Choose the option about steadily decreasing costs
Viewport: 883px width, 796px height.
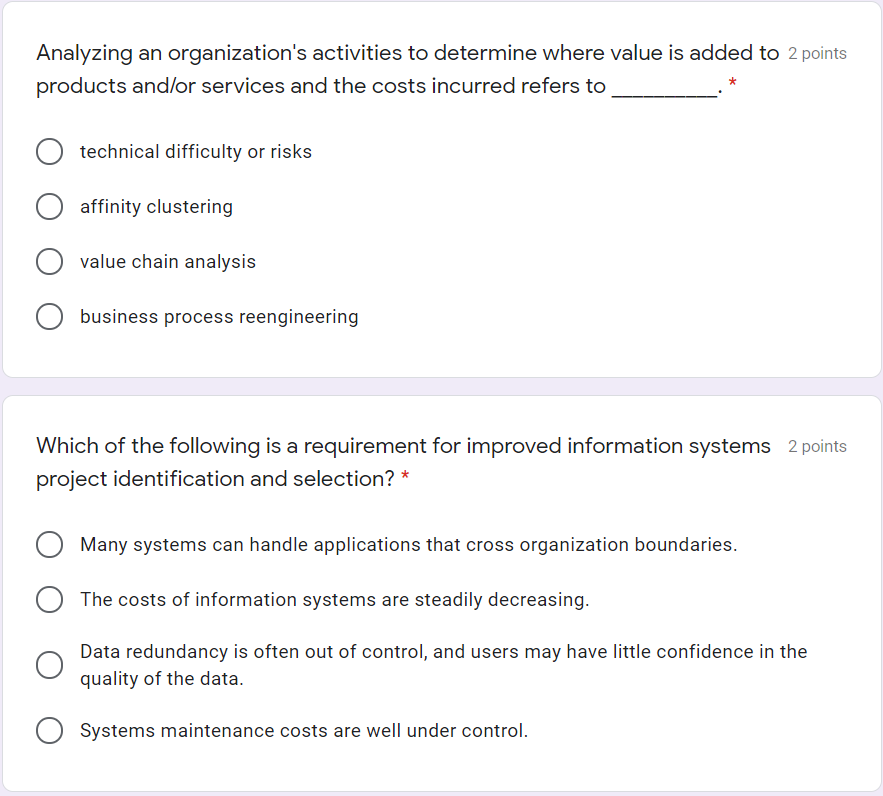click(x=49, y=599)
